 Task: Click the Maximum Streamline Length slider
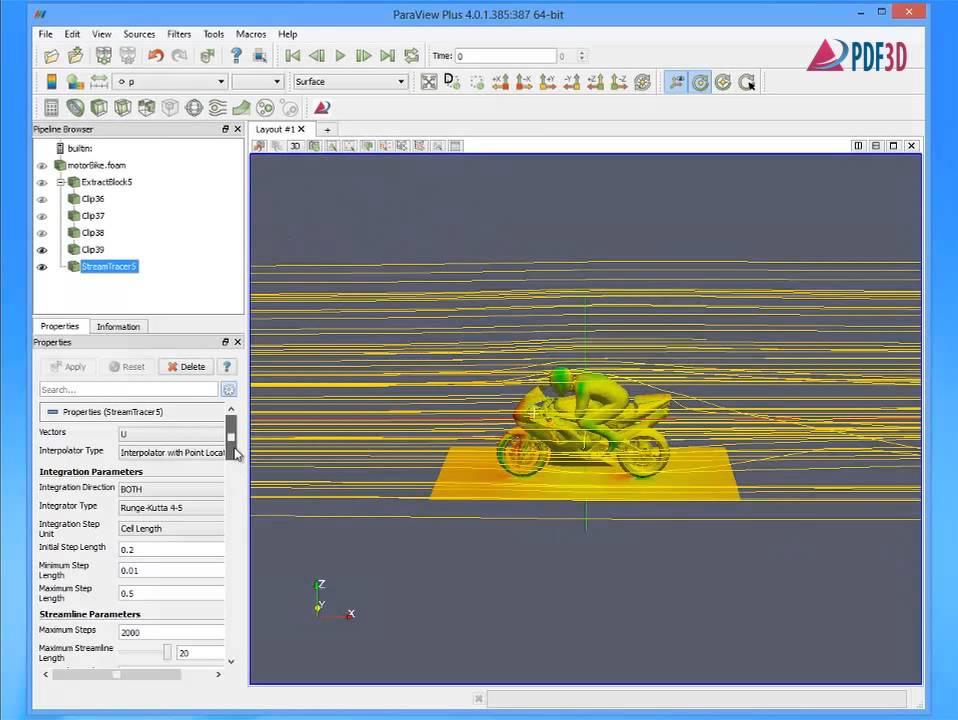(x=166, y=653)
